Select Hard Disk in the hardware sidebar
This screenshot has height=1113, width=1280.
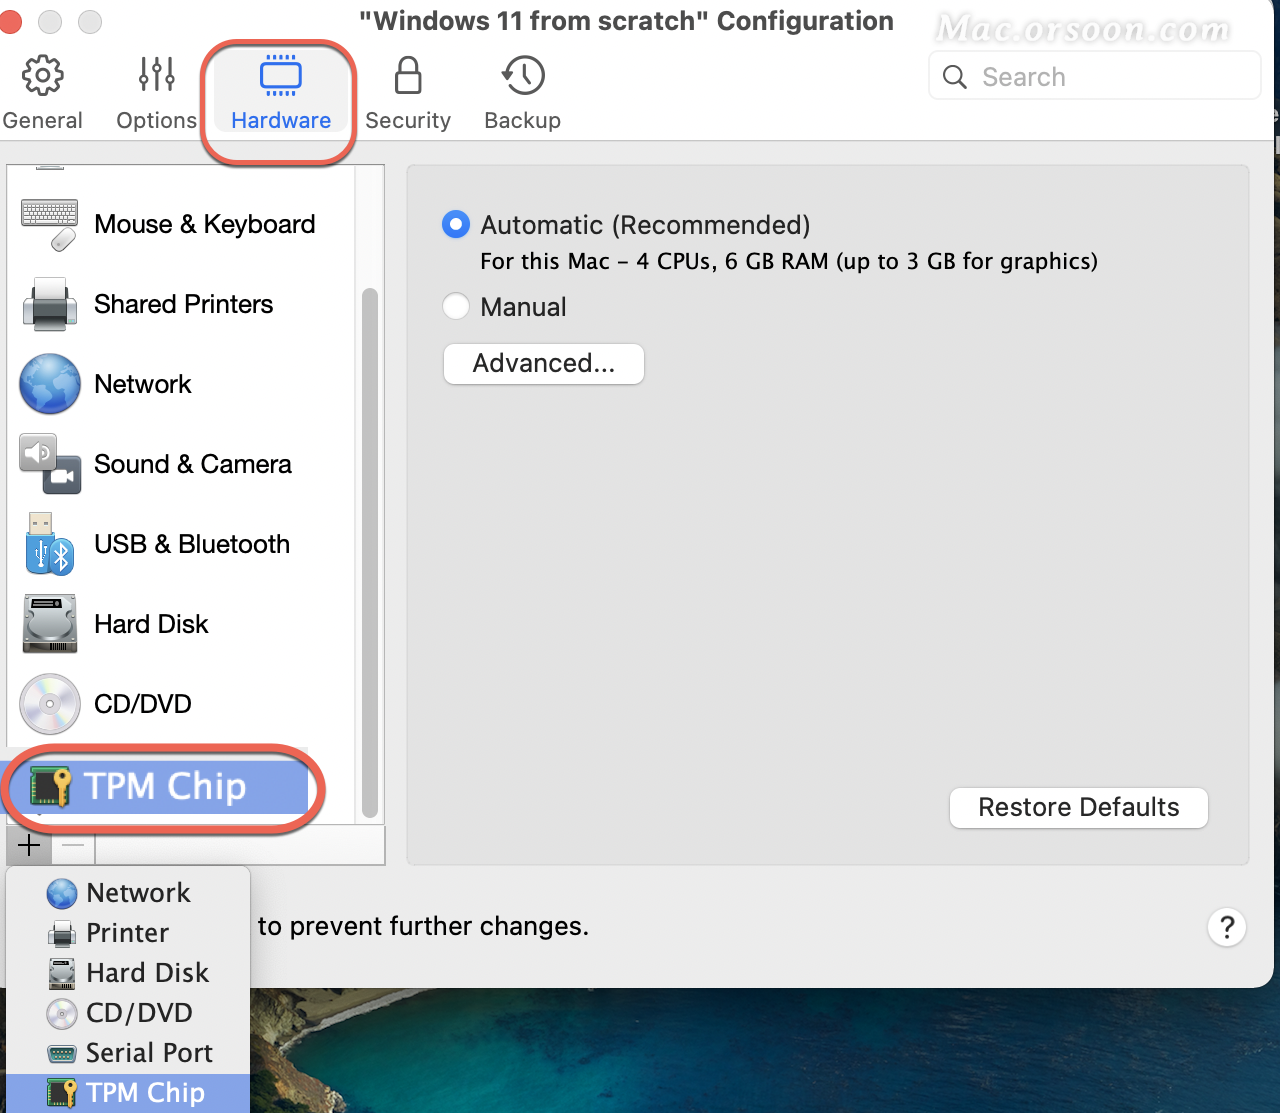pyautogui.click(x=180, y=624)
